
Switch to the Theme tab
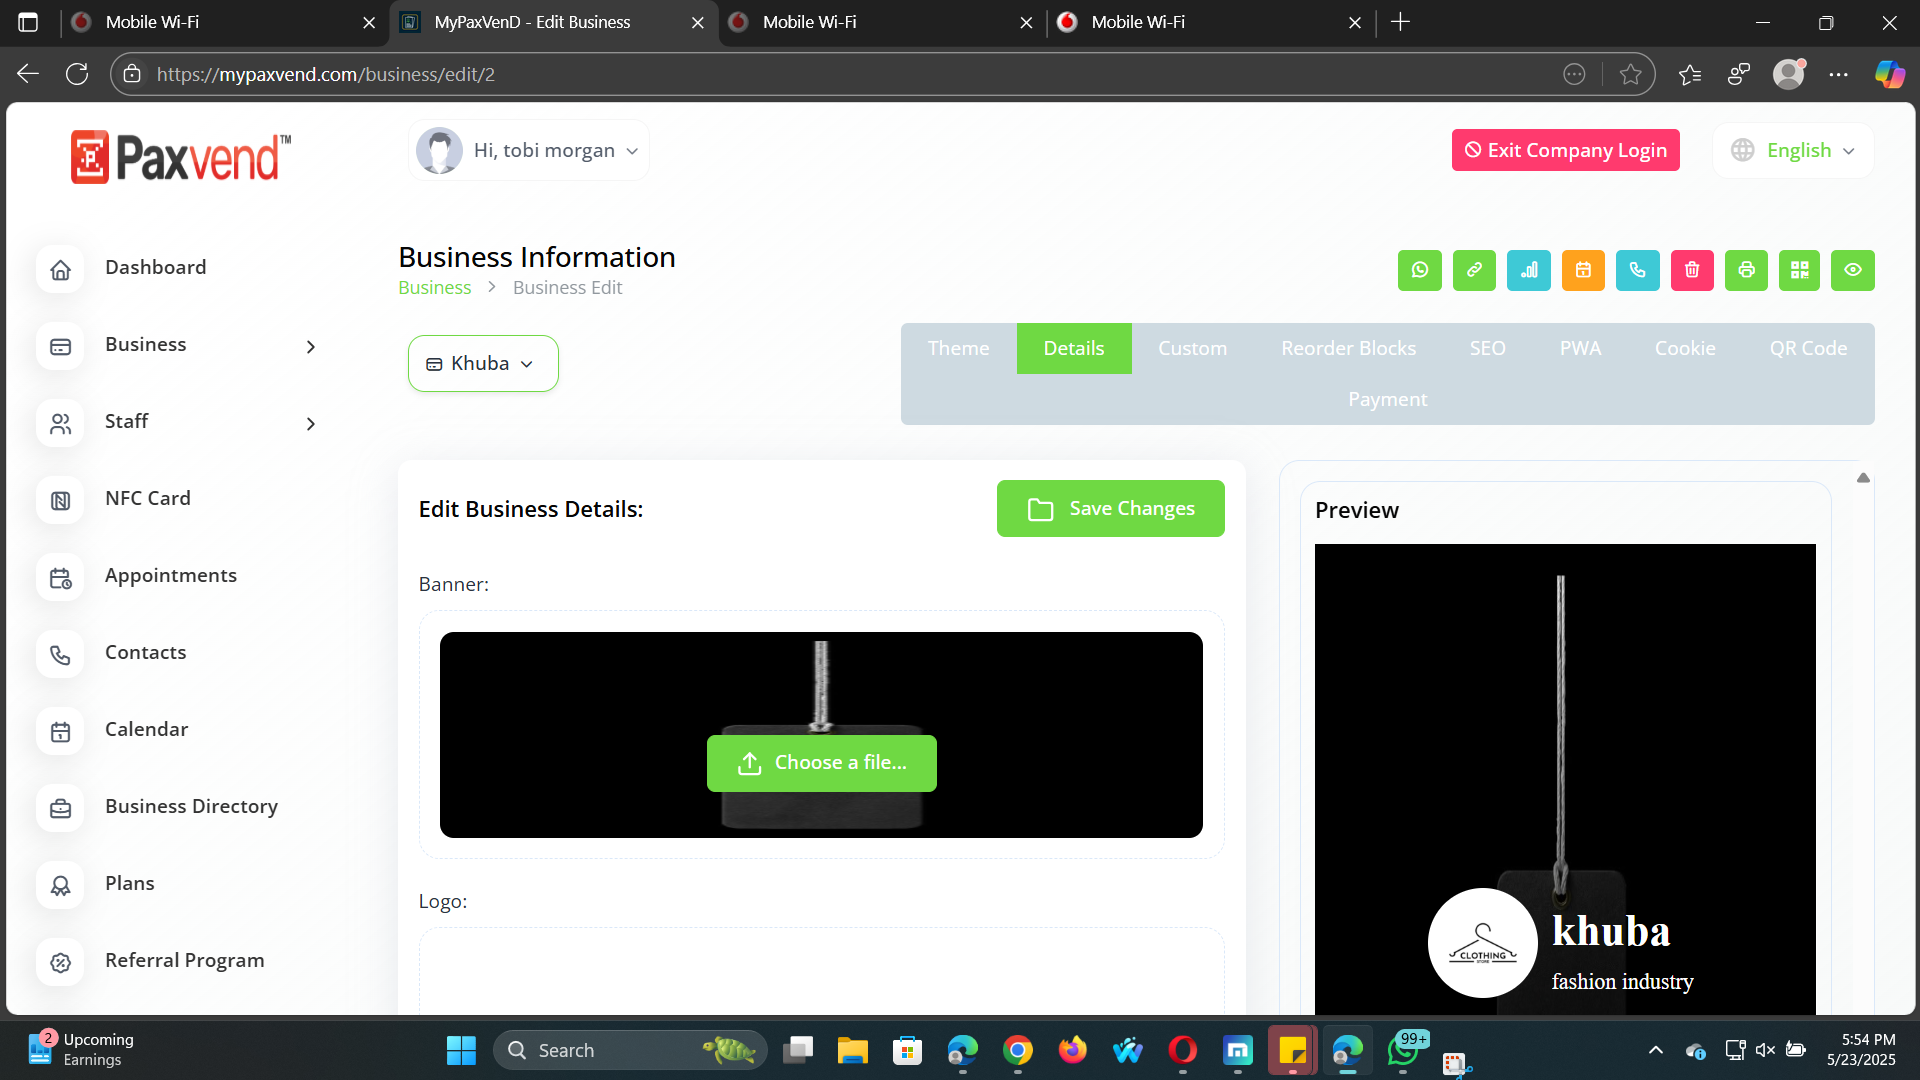958,348
